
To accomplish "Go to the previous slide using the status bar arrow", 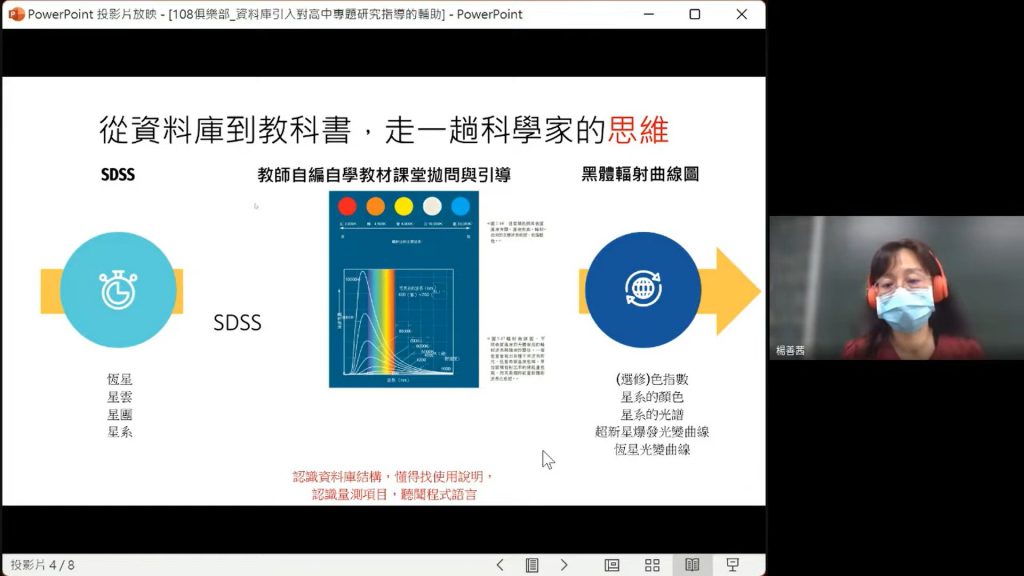I will (x=500, y=565).
